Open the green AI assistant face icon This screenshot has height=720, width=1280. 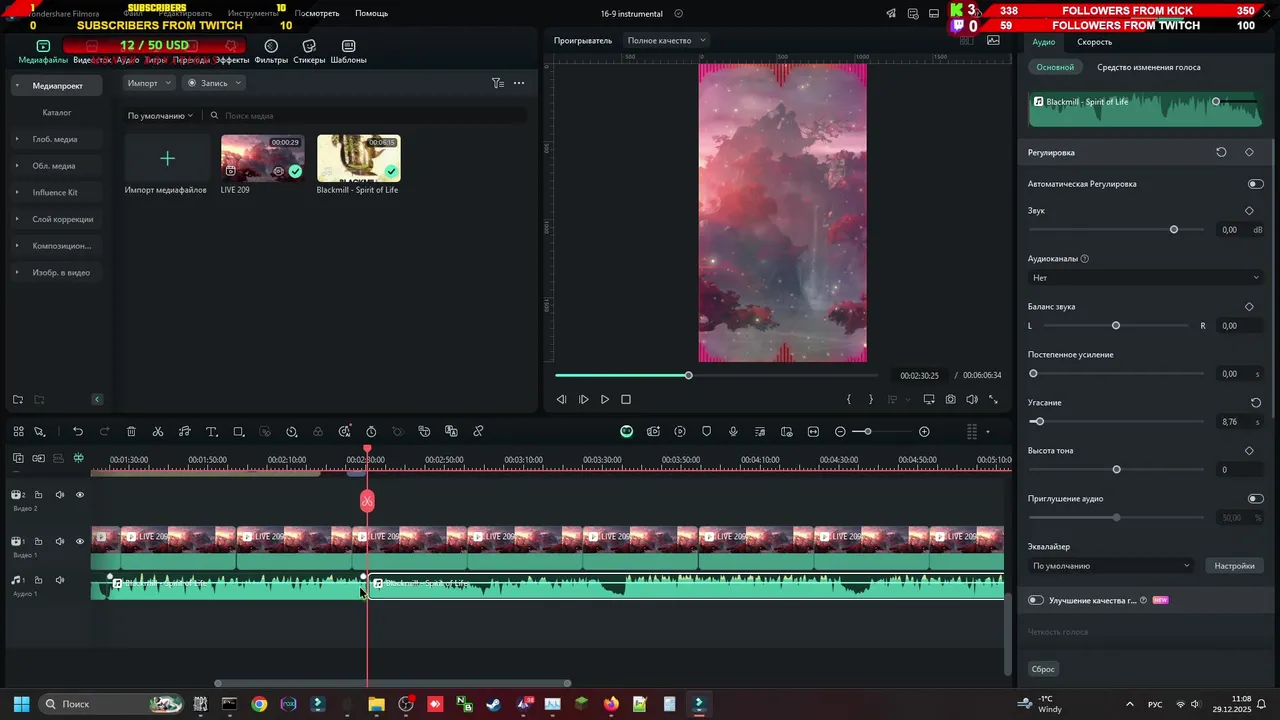[x=626, y=432]
